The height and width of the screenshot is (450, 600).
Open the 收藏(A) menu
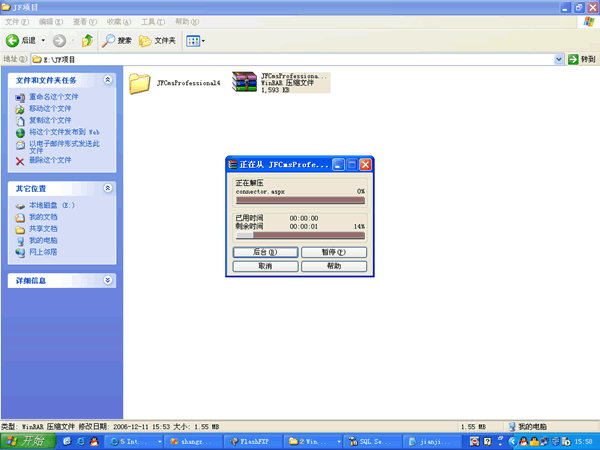coord(119,22)
